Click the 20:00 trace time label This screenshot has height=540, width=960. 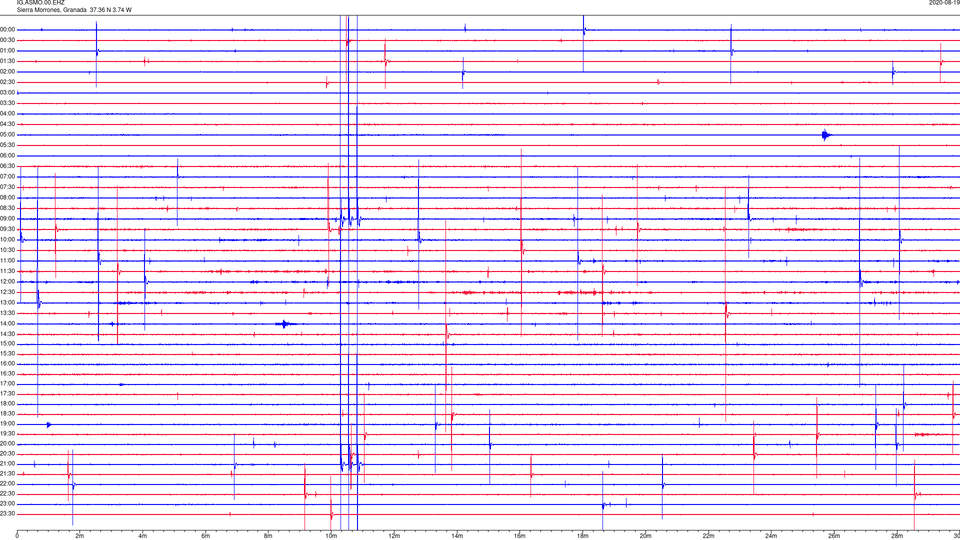pos(8,444)
